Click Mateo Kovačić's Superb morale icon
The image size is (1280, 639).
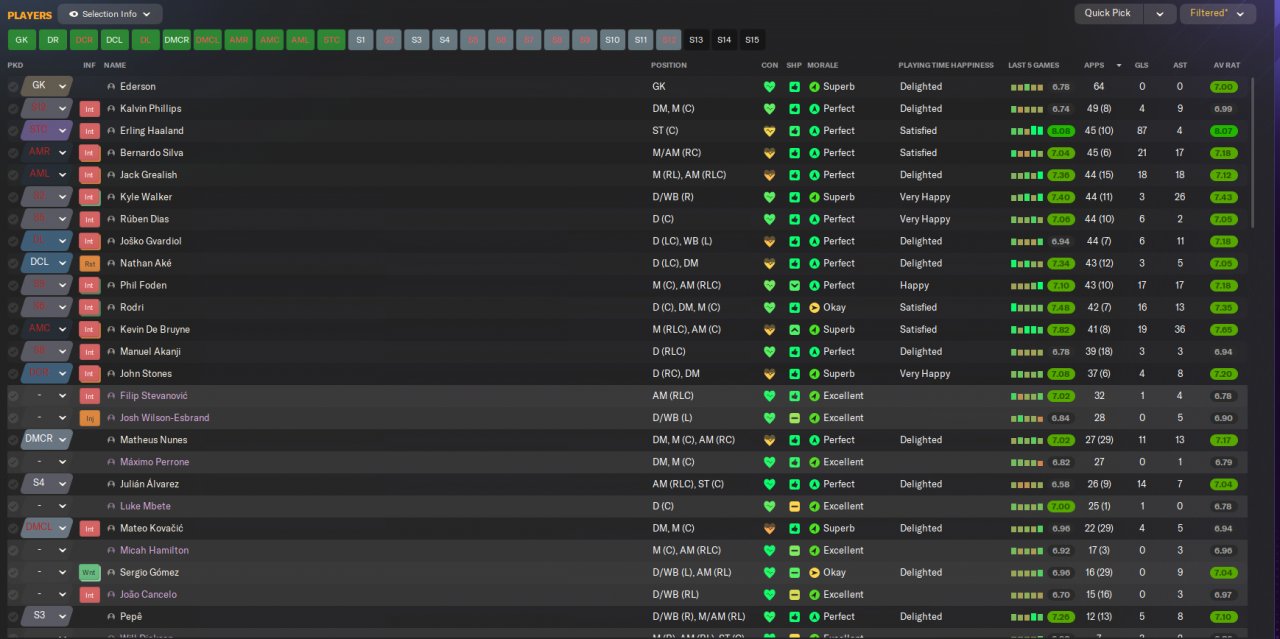814,528
